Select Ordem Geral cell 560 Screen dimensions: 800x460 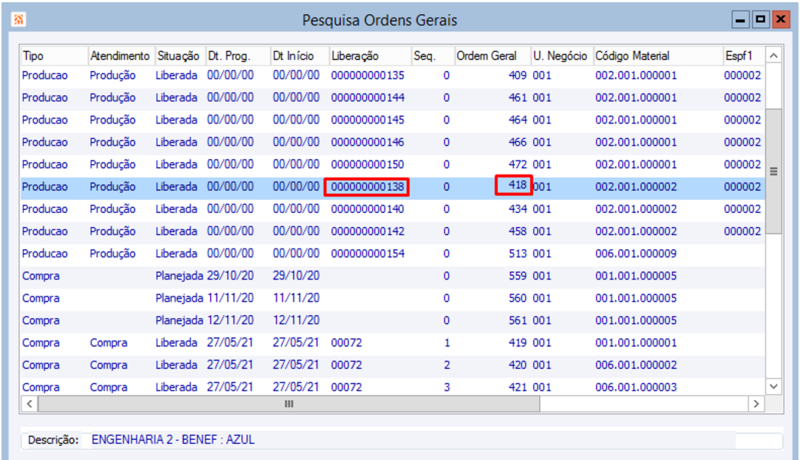(x=517, y=298)
